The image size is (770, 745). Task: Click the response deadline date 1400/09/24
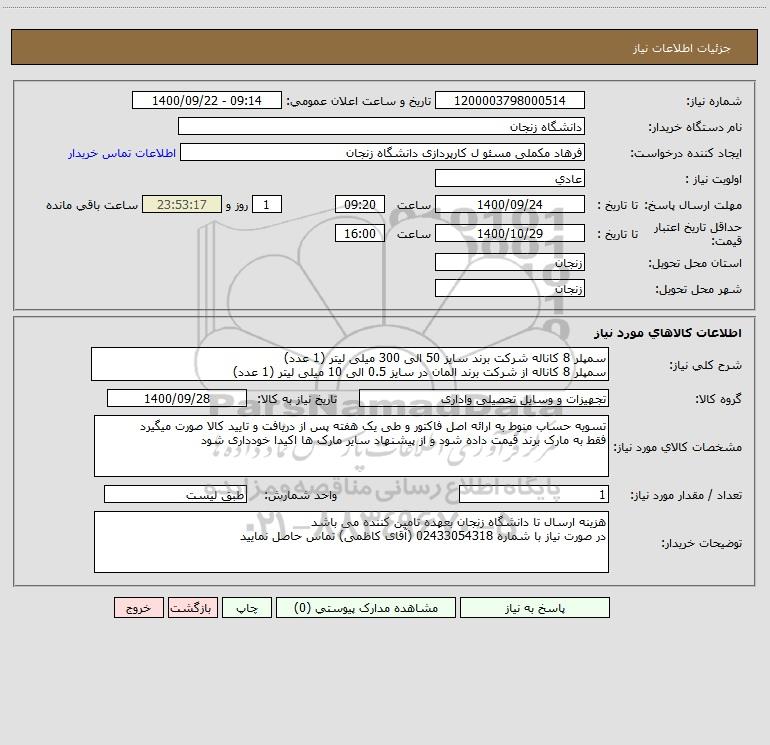pos(510,204)
